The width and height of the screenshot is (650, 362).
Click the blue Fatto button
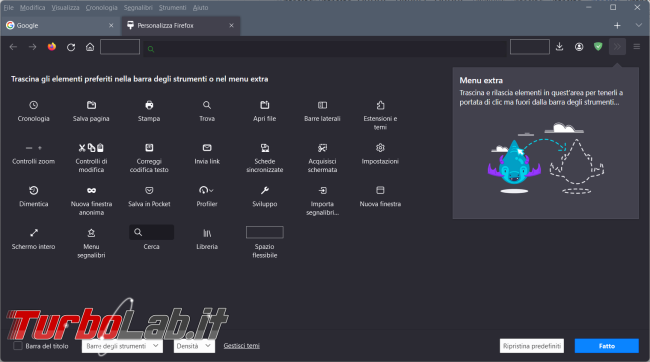tap(606, 346)
